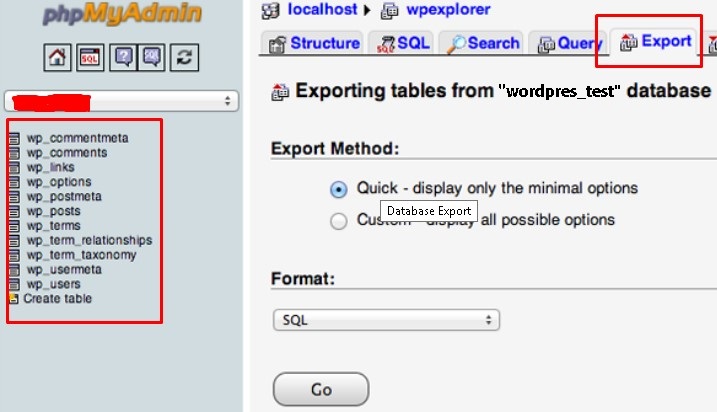This screenshot has width=717, height=412.
Task: Click the phpMyAdmin logo
Action: pyautogui.click(x=122, y=14)
